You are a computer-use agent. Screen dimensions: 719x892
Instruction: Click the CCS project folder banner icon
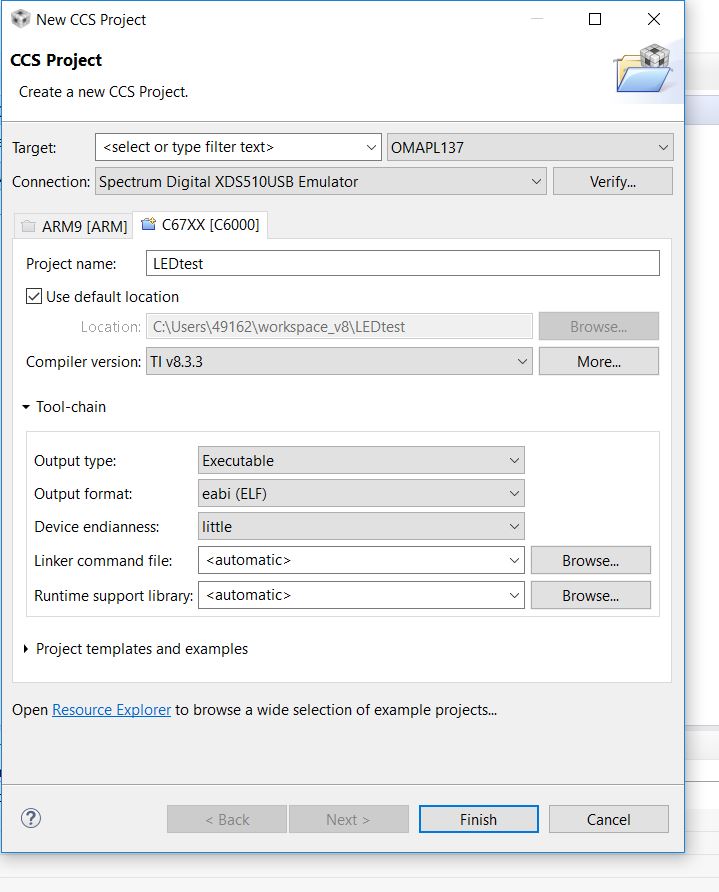pos(644,68)
